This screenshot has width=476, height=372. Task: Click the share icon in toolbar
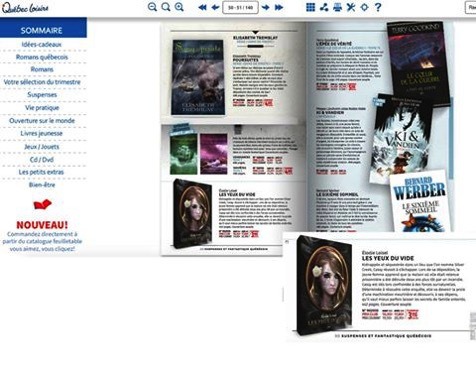click(x=324, y=7)
